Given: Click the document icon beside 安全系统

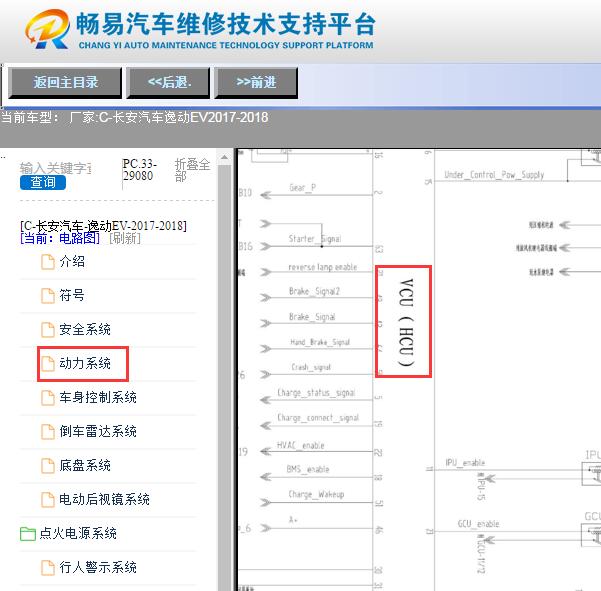Looking at the screenshot, I should [x=48, y=330].
